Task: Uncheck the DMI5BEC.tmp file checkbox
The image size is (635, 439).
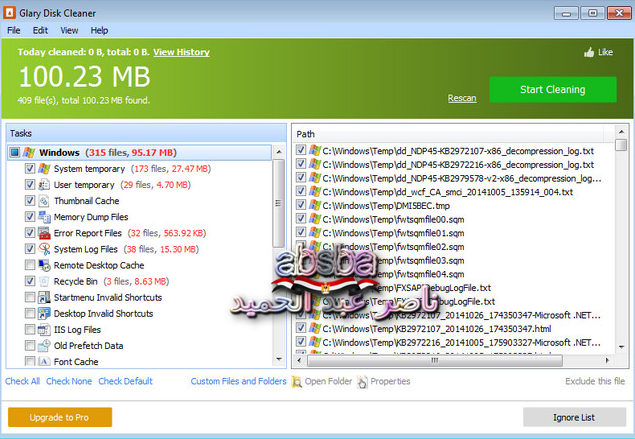Action: [300, 205]
